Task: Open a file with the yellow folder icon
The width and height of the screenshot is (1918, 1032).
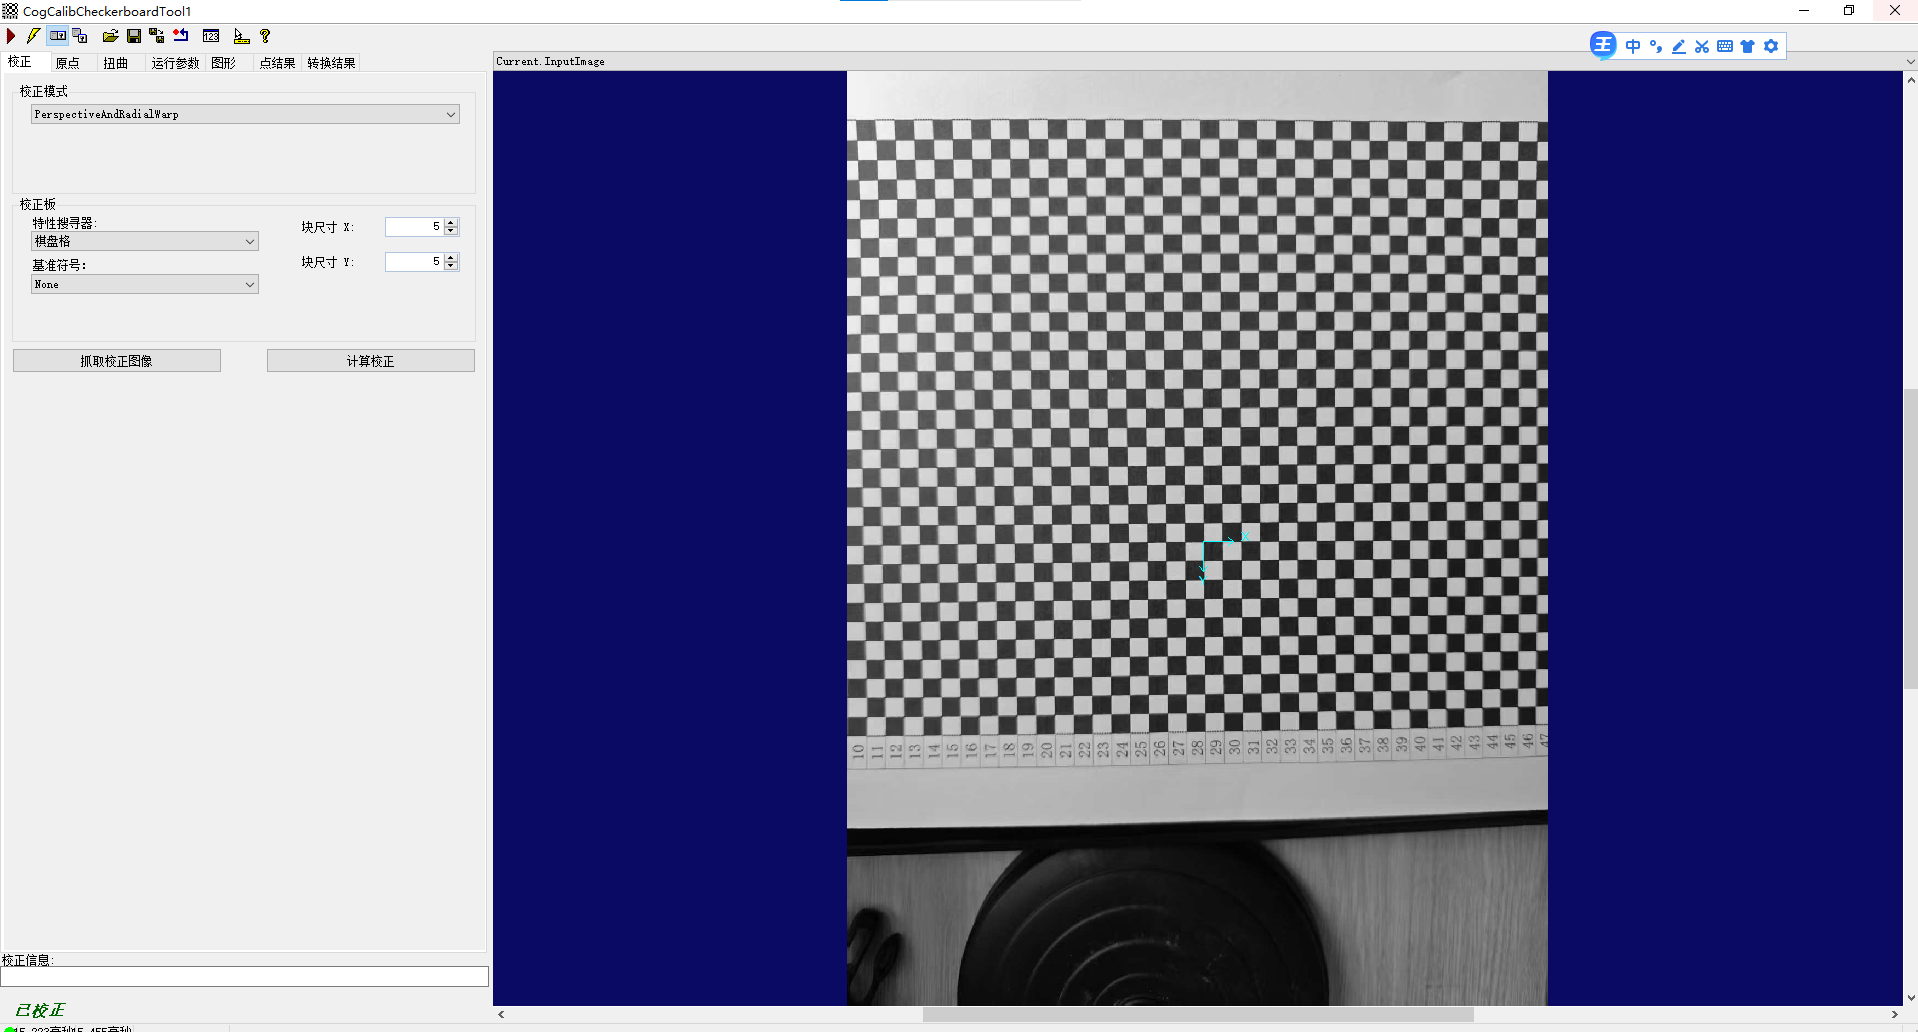Action: (x=110, y=36)
